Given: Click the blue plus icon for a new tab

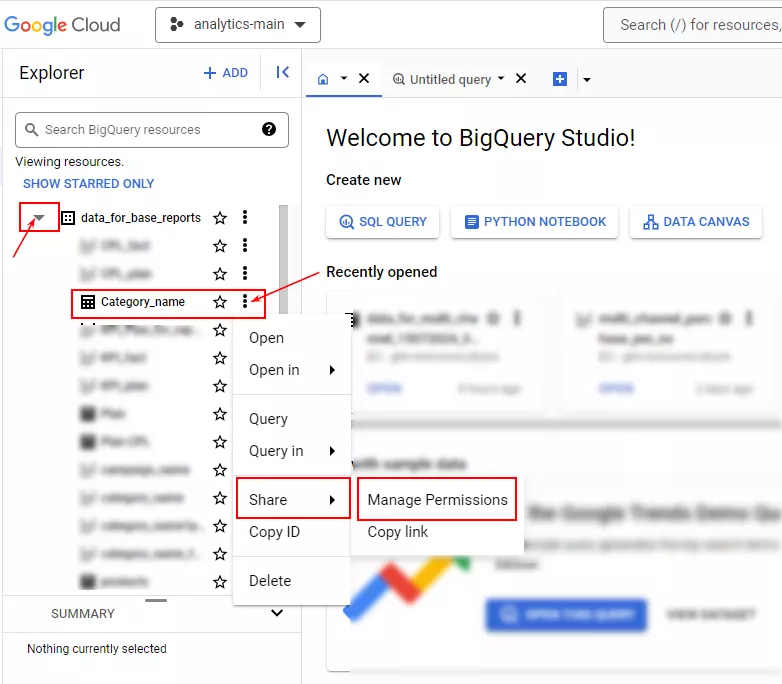Looking at the screenshot, I should click(x=560, y=79).
